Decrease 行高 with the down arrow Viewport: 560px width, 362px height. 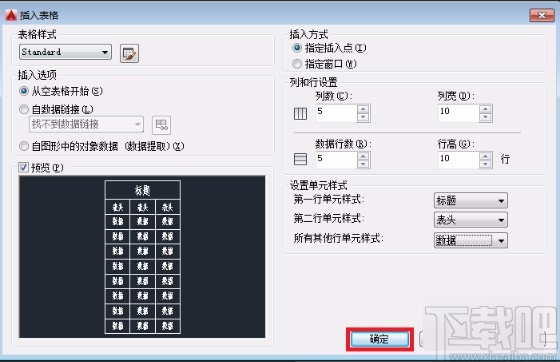485,164
